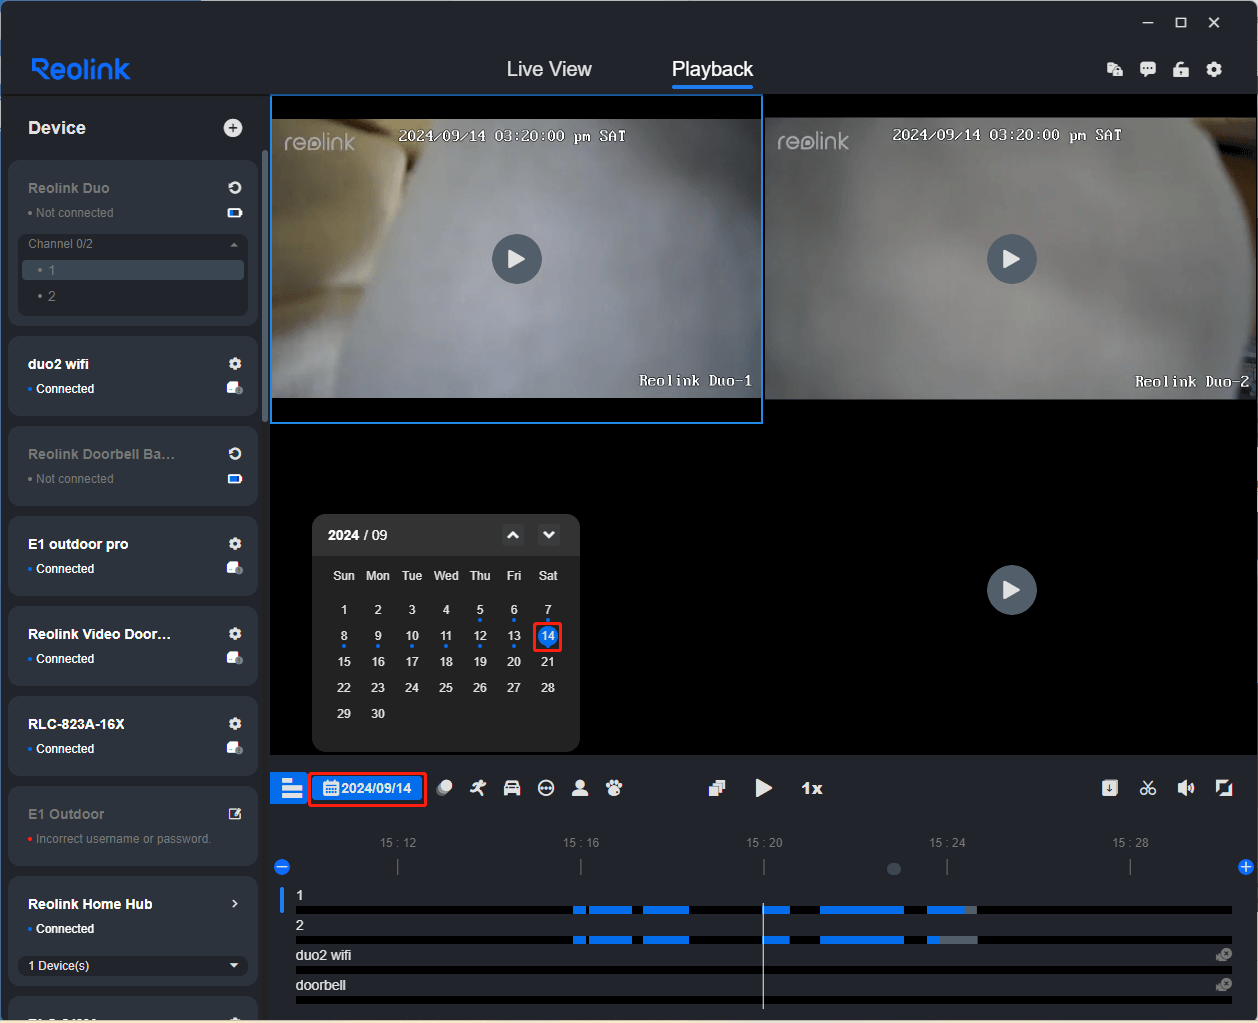
Task: Open storage icon for RLC-823A-16X
Action: (x=235, y=748)
